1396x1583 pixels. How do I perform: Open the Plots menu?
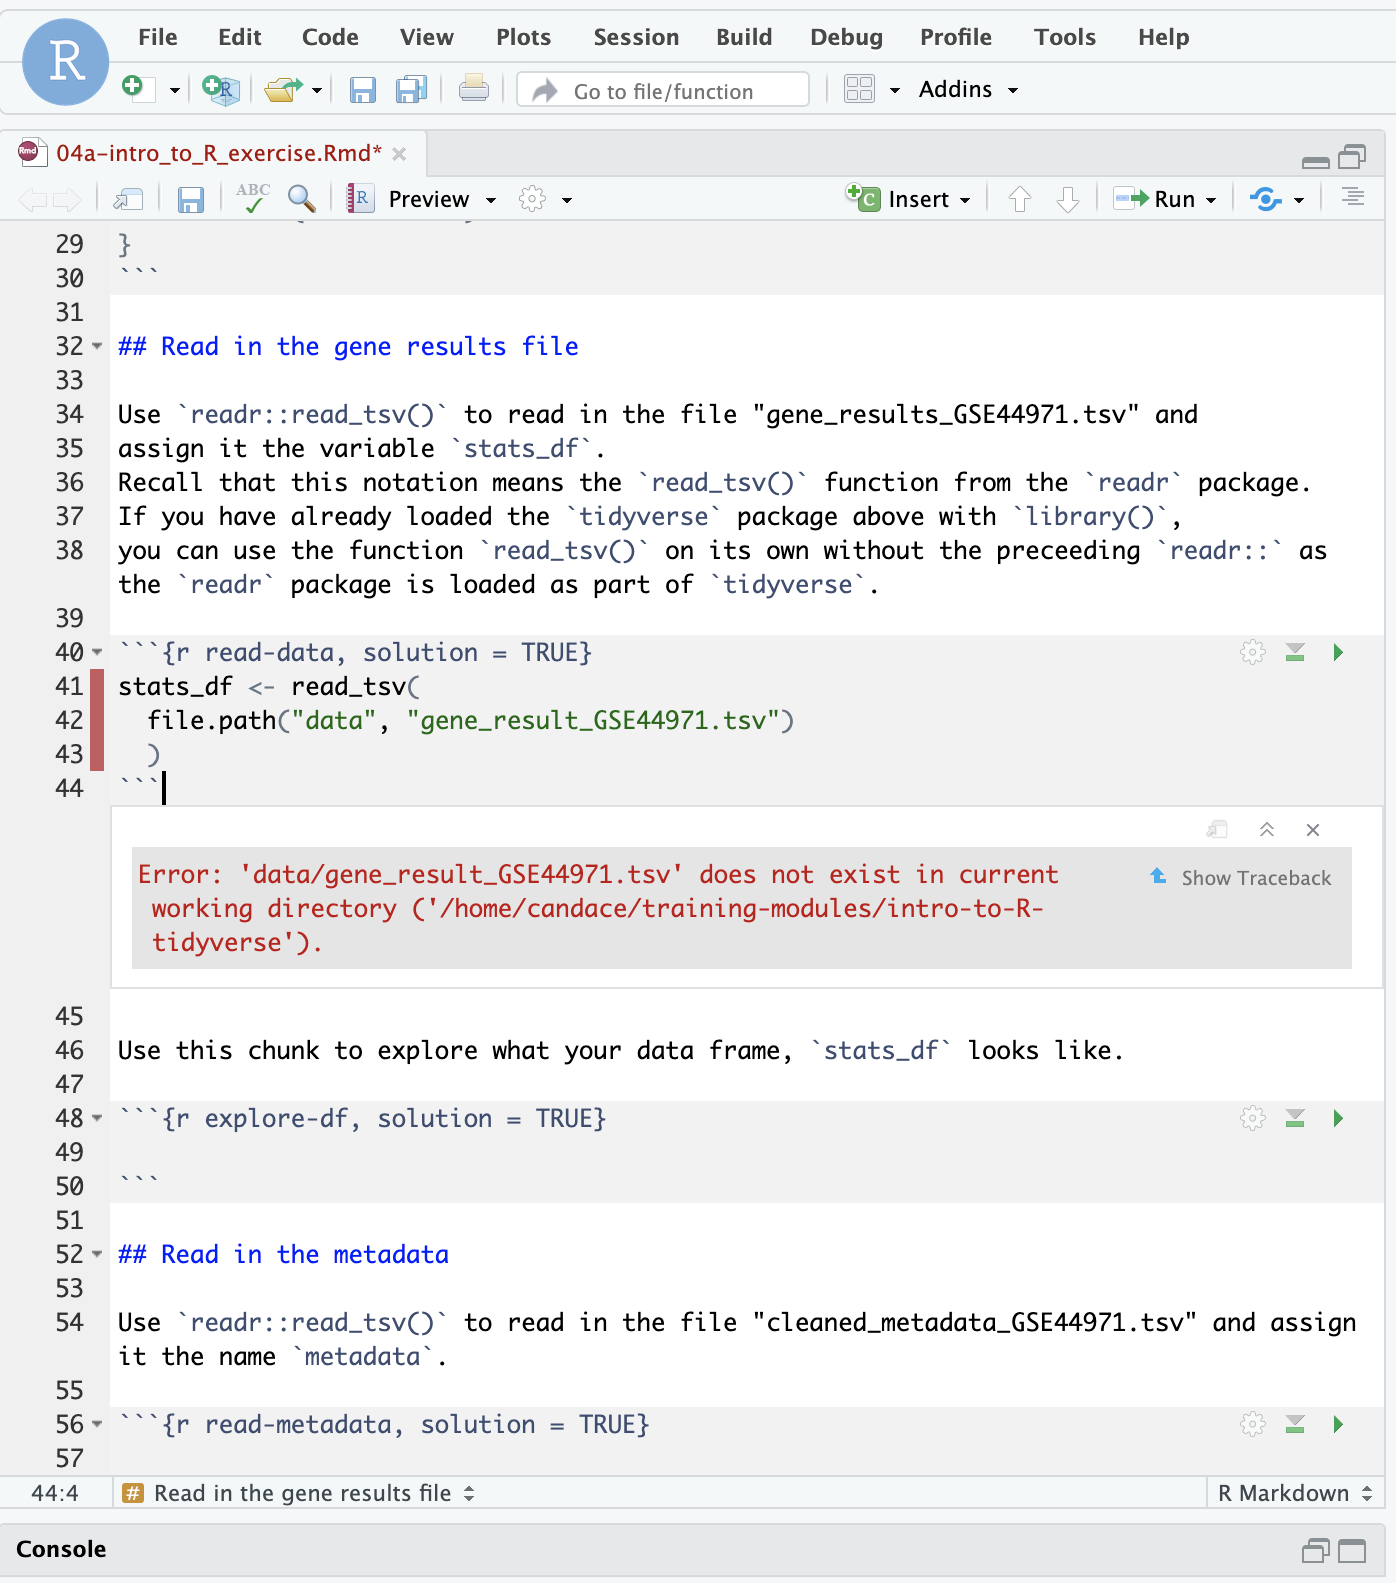pyautogui.click(x=523, y=37)
